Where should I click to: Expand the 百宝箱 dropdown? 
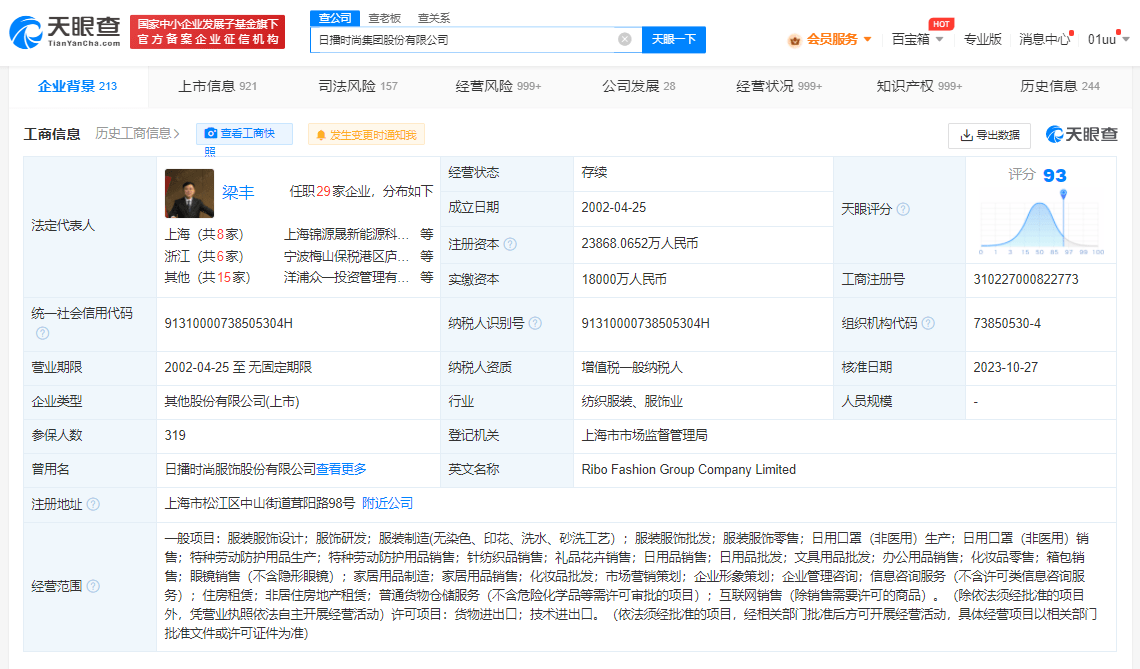tap(917, 39)
